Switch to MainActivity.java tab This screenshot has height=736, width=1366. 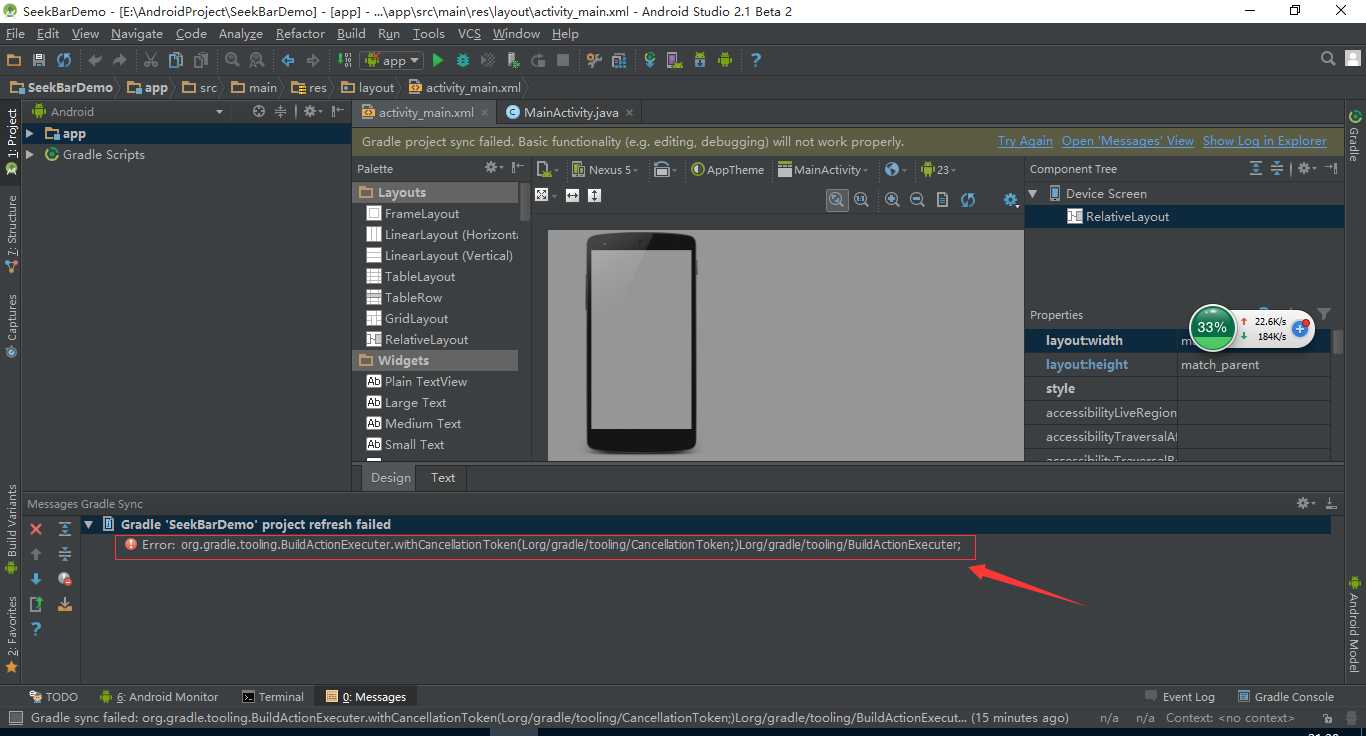coord(571,112)
